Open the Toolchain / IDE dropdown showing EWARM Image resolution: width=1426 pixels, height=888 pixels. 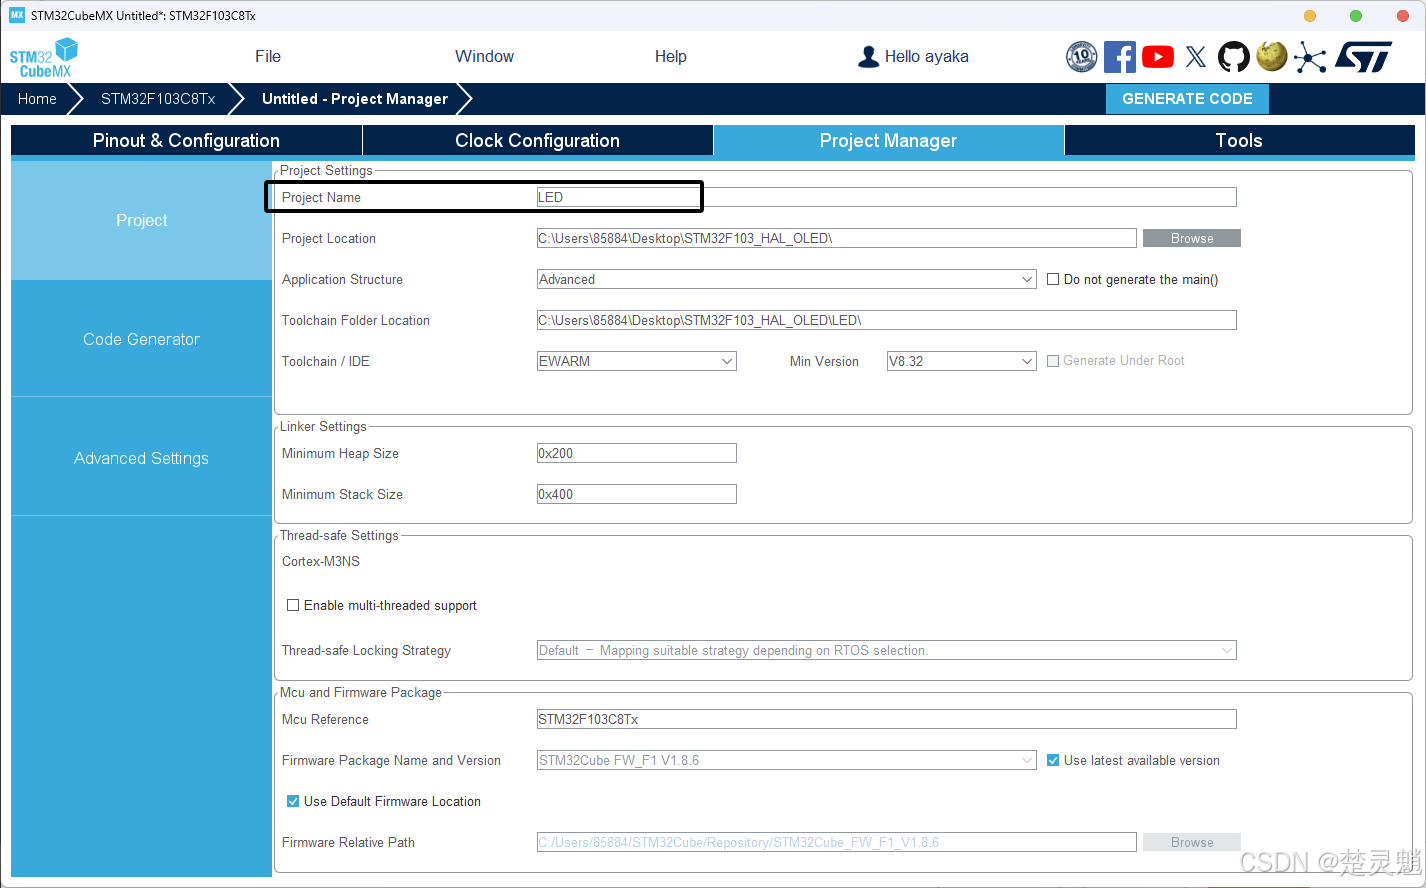pos(637,361)
